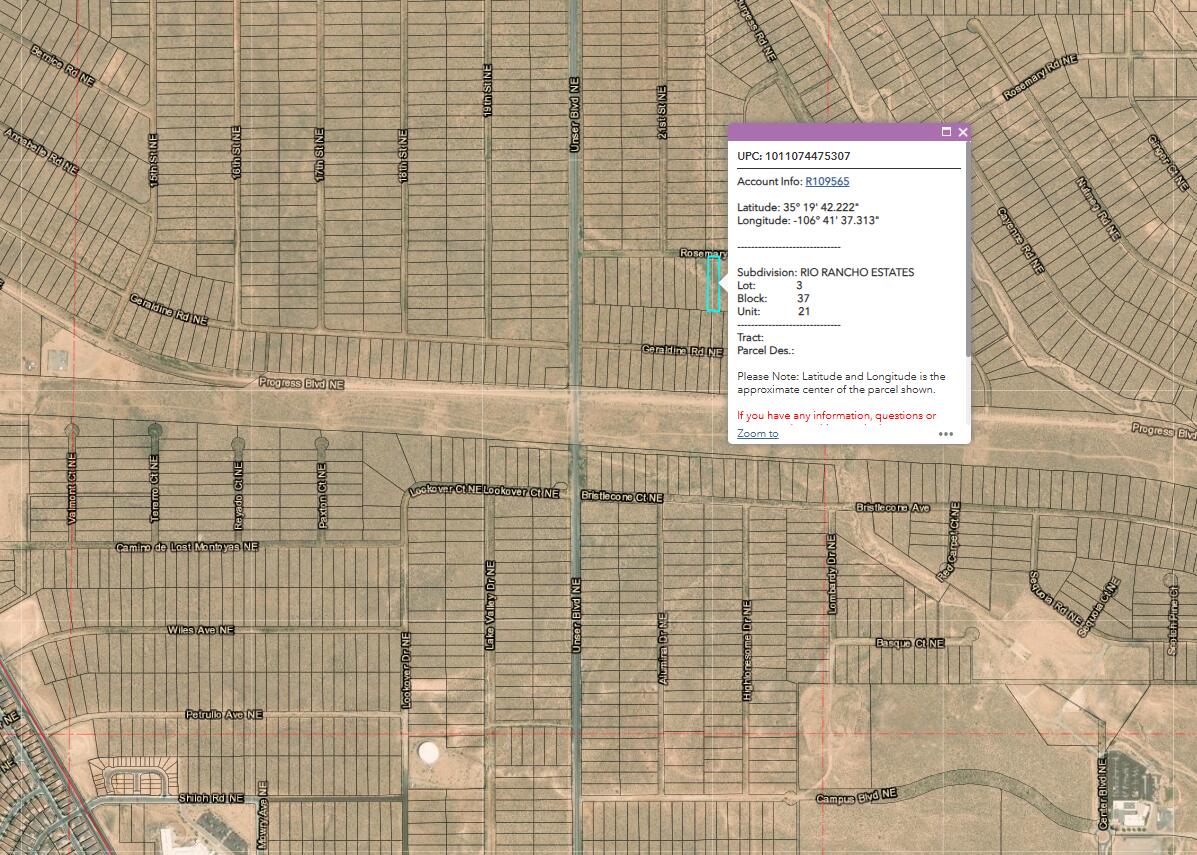This screenshot has height=855, width=1197.
Task: Click the white water tank on the map
Action: click(428, 752)
